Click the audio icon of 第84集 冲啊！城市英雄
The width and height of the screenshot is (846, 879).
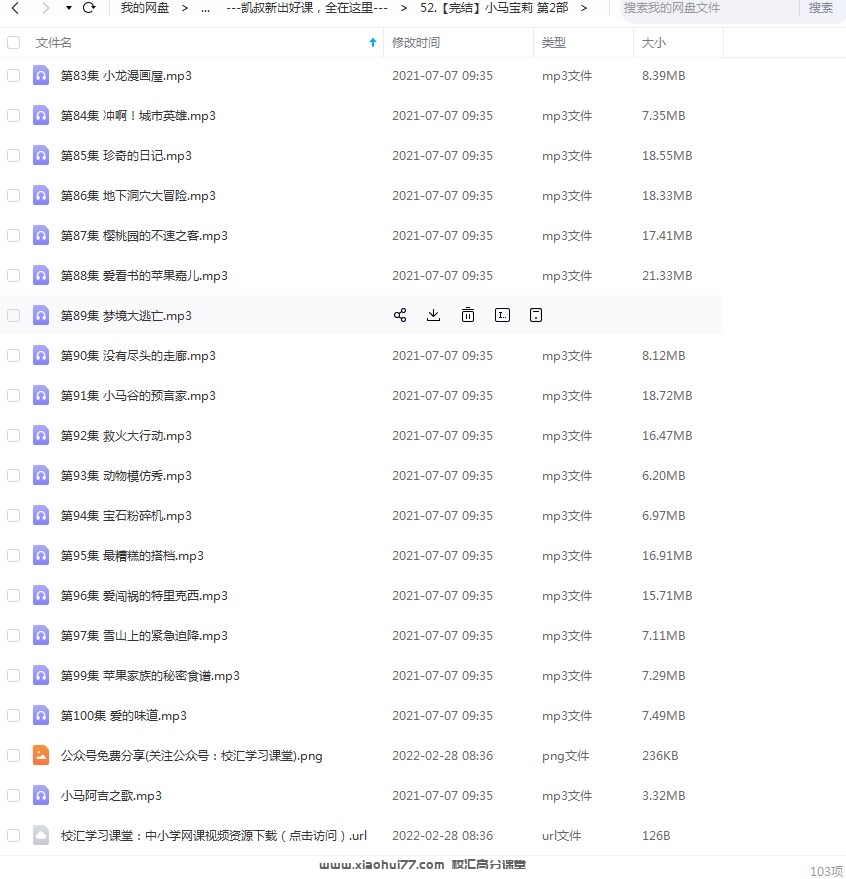(x=41, y=115)
